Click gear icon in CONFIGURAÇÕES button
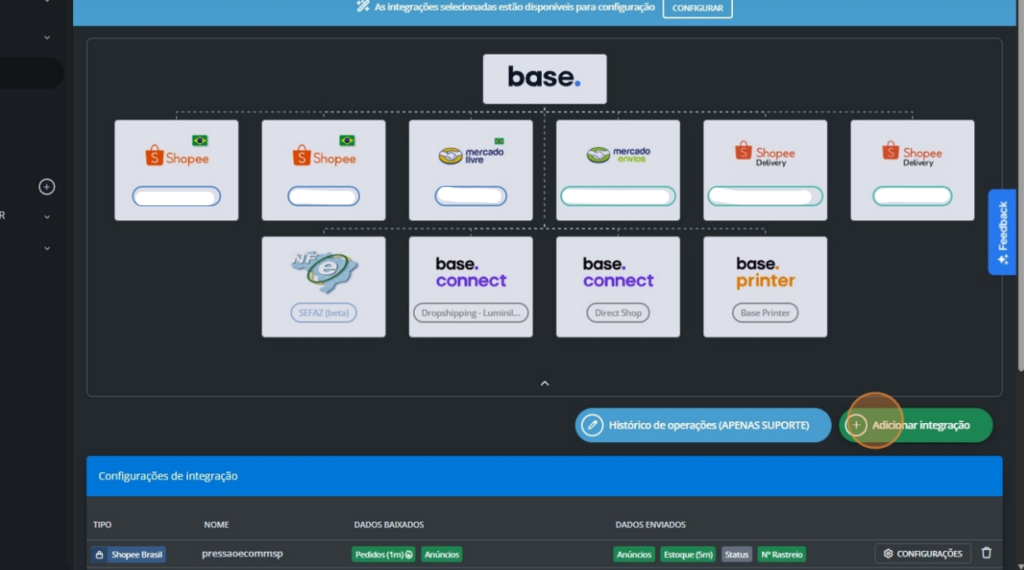 [888, 554]
